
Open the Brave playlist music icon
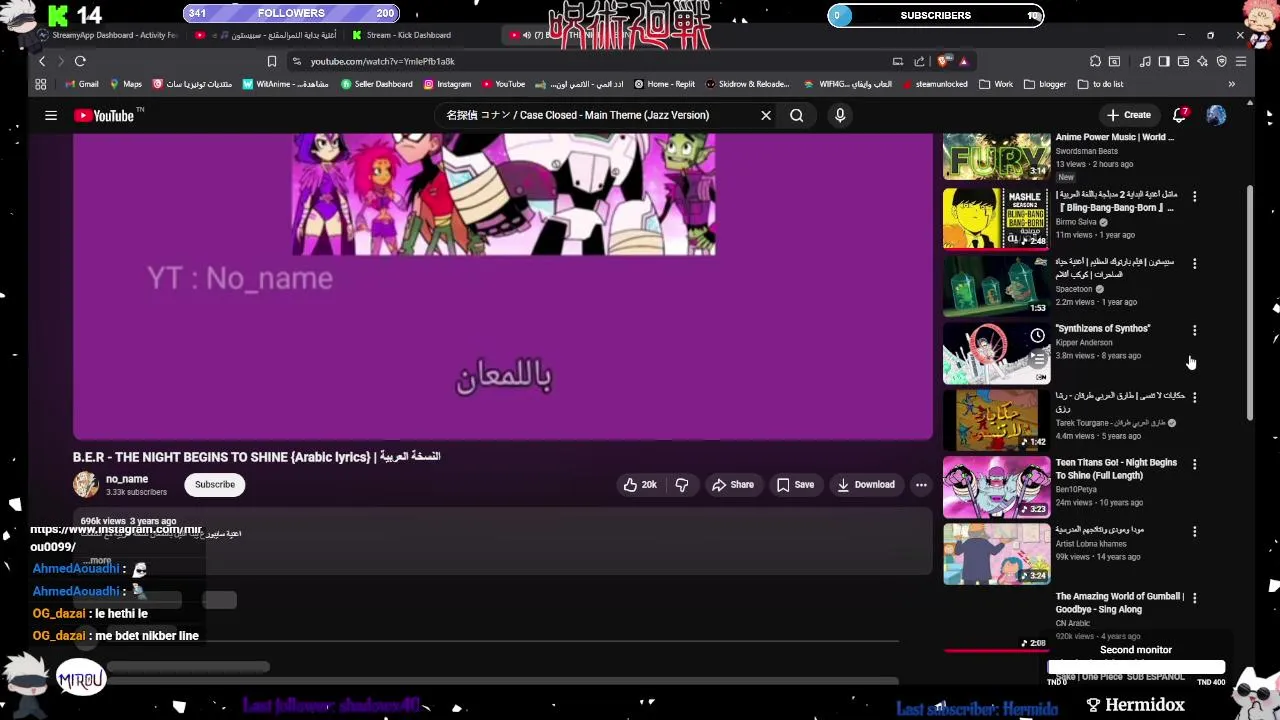point(1145,61)
